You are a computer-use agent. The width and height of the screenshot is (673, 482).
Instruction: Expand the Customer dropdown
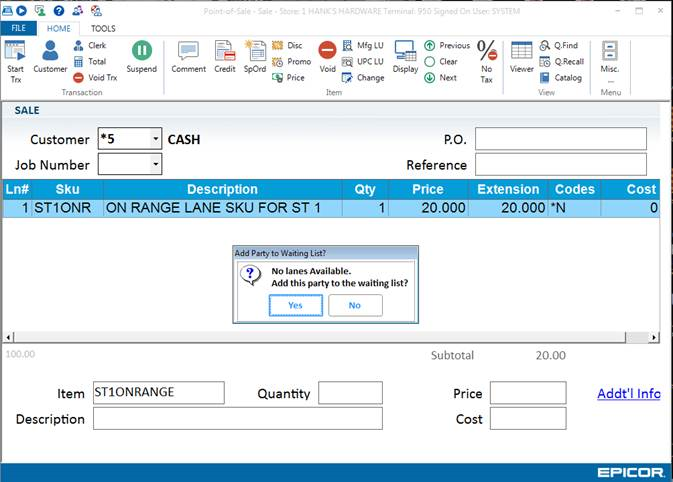(155, 139)
